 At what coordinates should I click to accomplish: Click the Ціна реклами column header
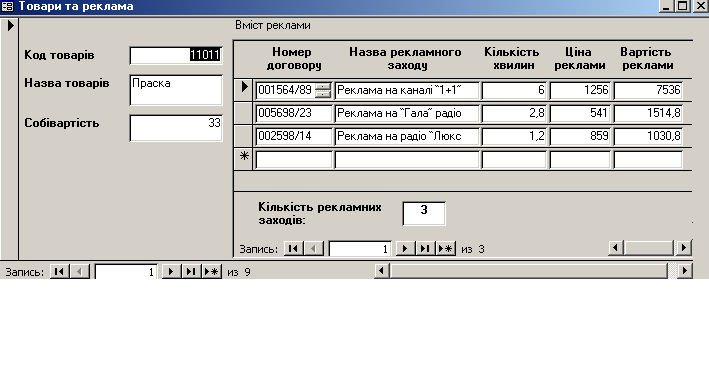(x=579, y=58)
